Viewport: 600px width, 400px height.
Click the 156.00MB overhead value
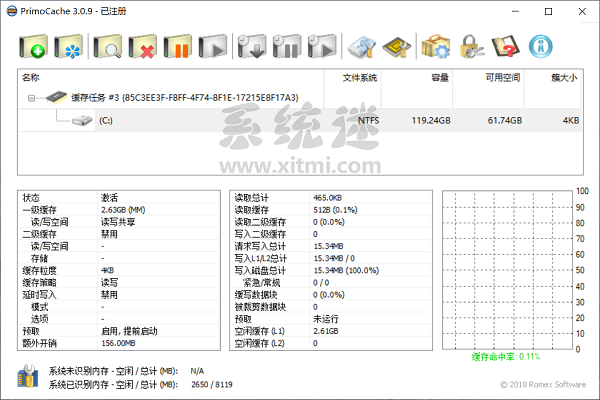118,343
